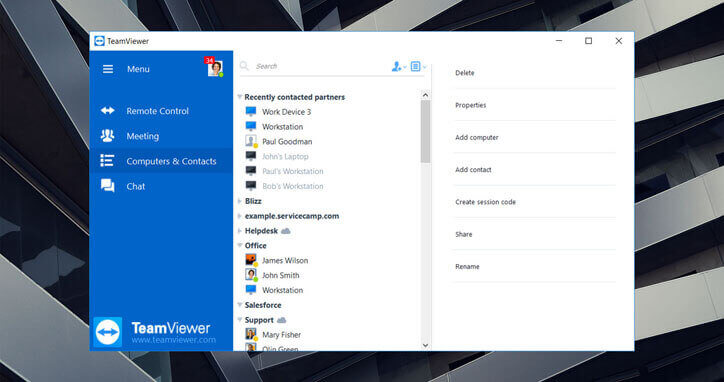Click the TeamViewer logo at sidebar bottom
This screenshot has width=724, height=382.
pyautogui.click(x=108, y=332)
